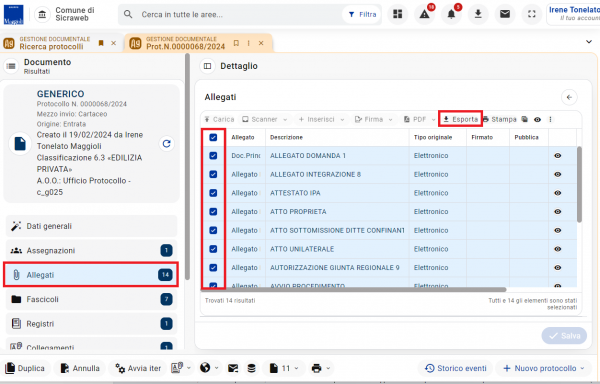Click the Esporta button
The width and height of the screenshot is (600, 384).
[x=460, y=119]
